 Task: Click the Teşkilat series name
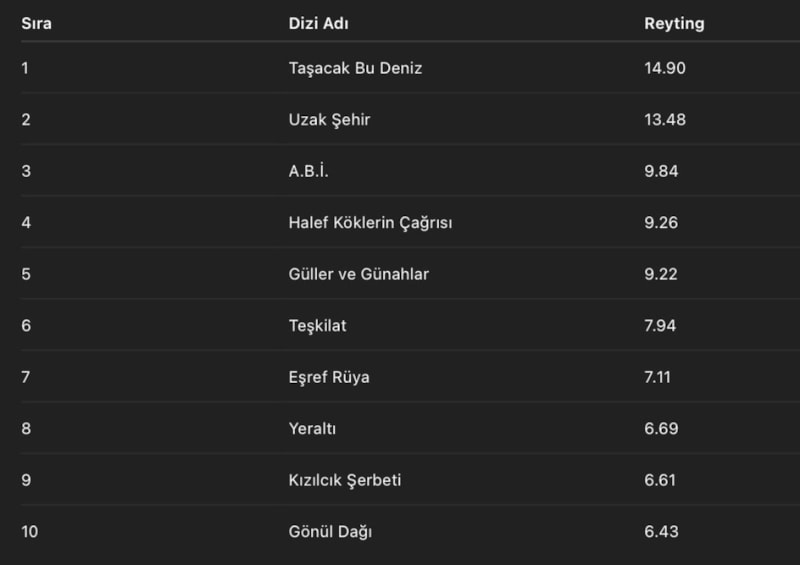tap(317, 325)
